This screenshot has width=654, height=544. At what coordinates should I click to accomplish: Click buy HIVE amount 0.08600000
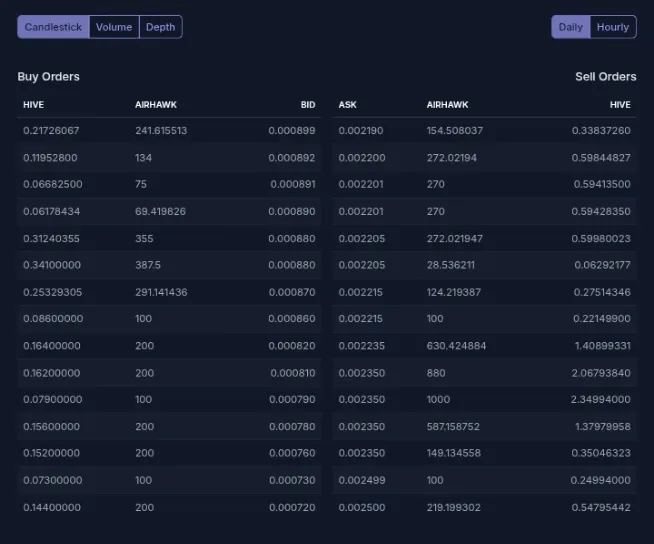point(53,319)
